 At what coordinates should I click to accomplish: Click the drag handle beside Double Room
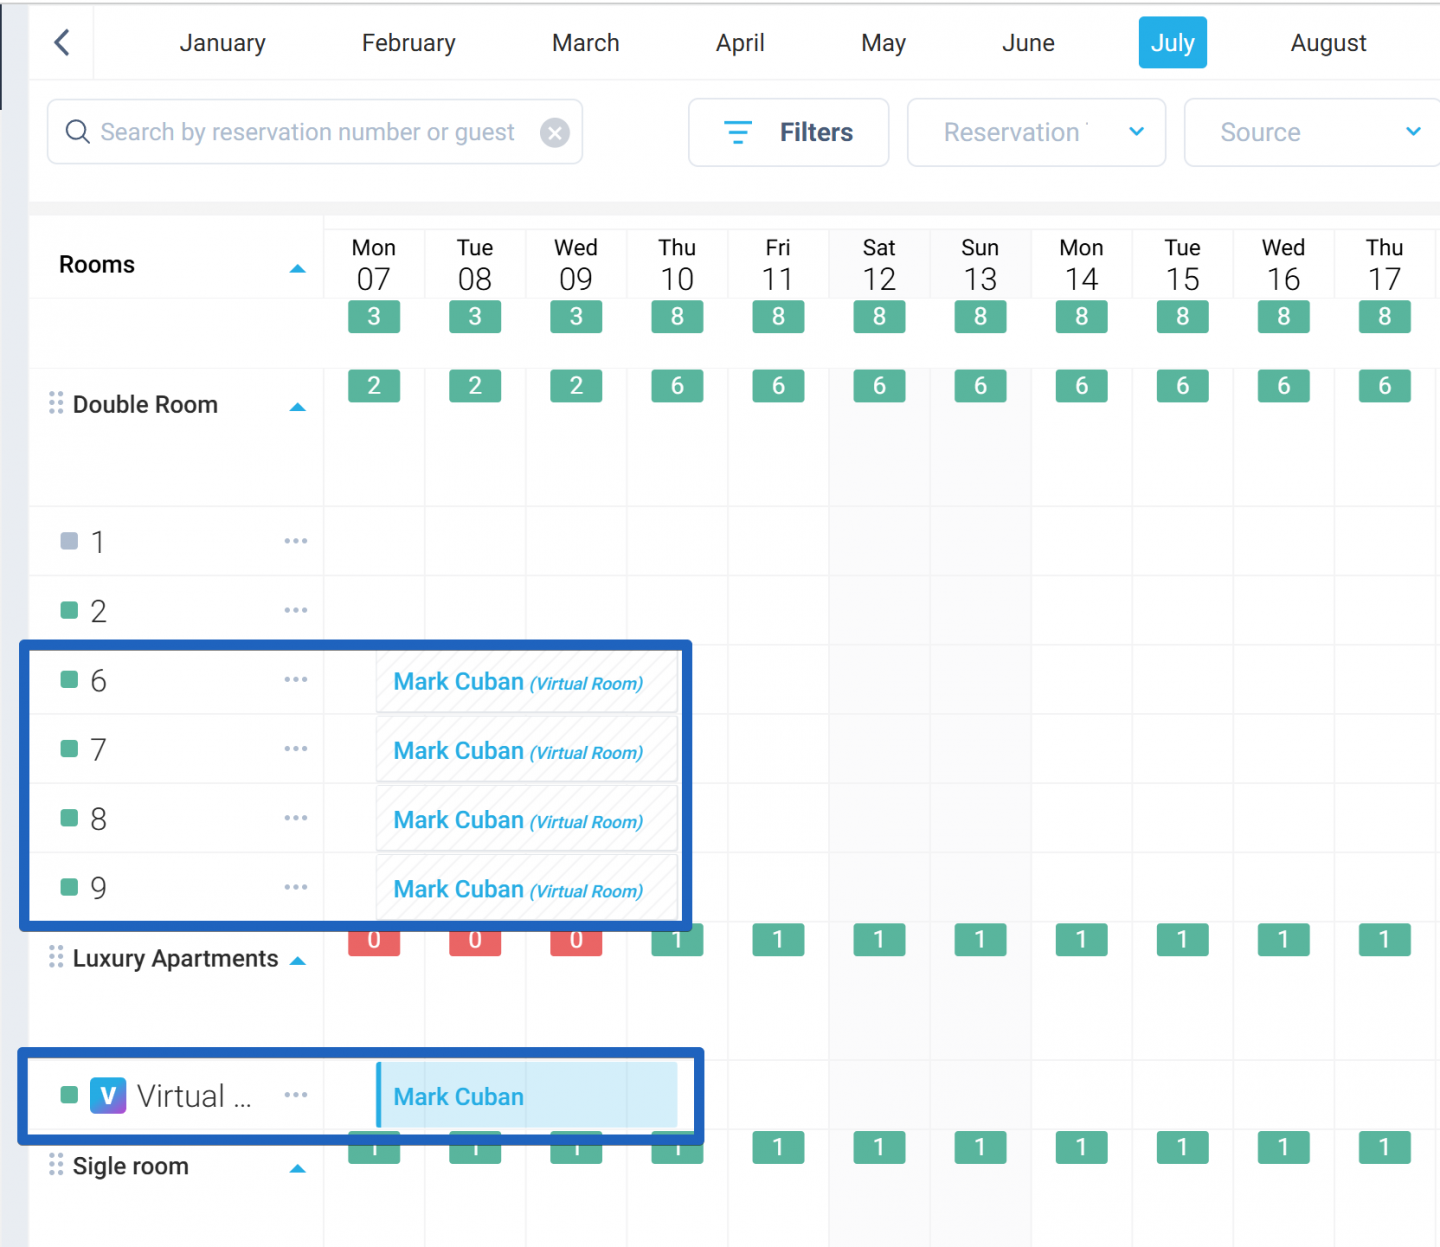56,403
